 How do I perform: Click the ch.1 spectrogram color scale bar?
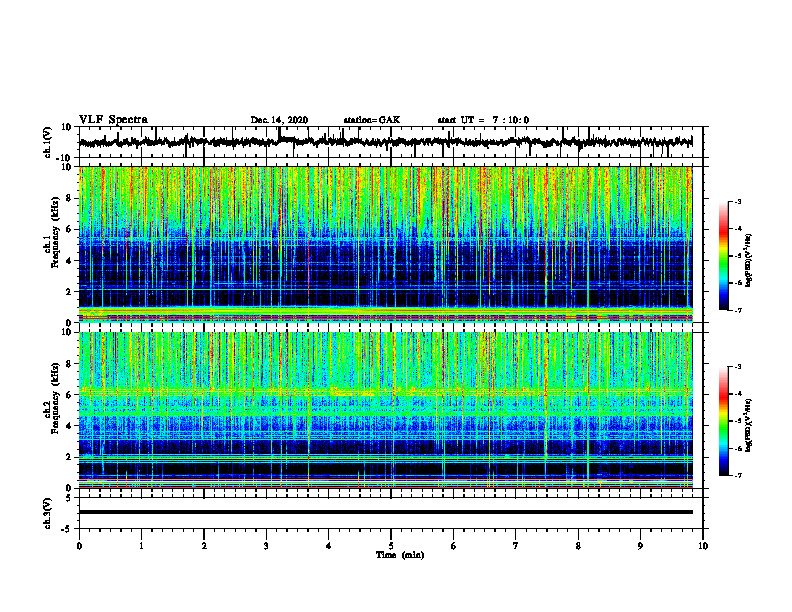pos(723,256)
